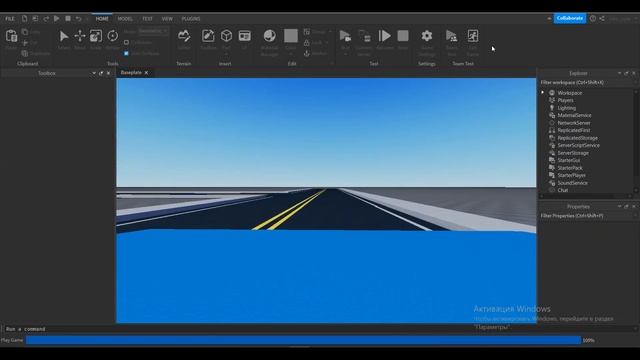This screenshot has width=640, height=360.
Task: Open the help question mark icon
Action: [x=593, y=18]
